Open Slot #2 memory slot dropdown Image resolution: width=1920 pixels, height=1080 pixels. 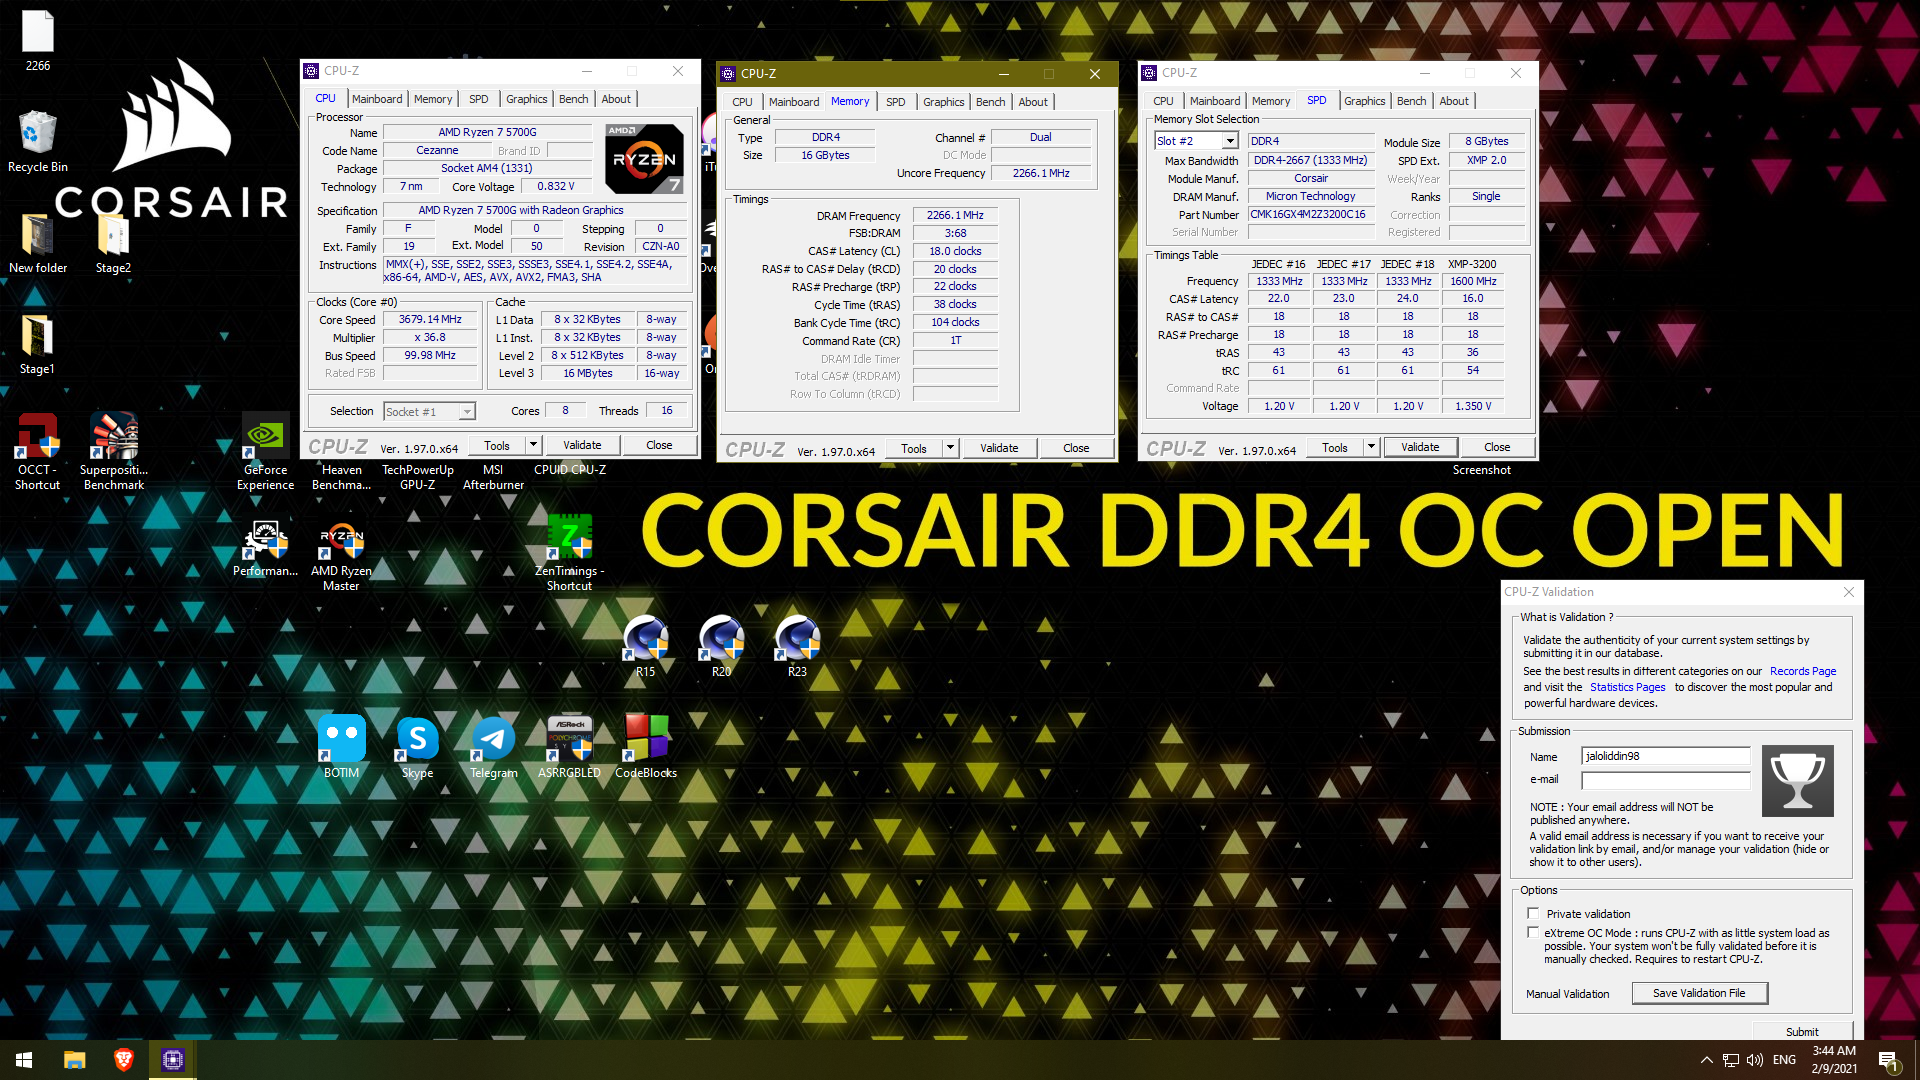(x=1230, y=141)
